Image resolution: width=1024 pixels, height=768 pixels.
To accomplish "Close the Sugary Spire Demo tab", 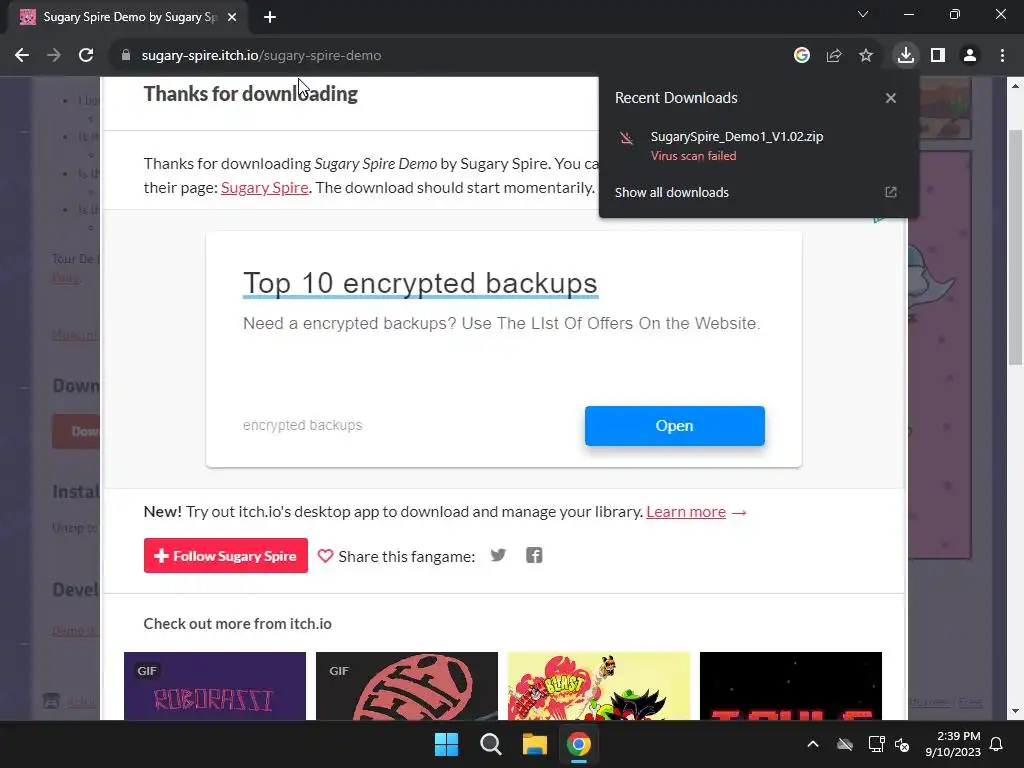I will point(232,17).
